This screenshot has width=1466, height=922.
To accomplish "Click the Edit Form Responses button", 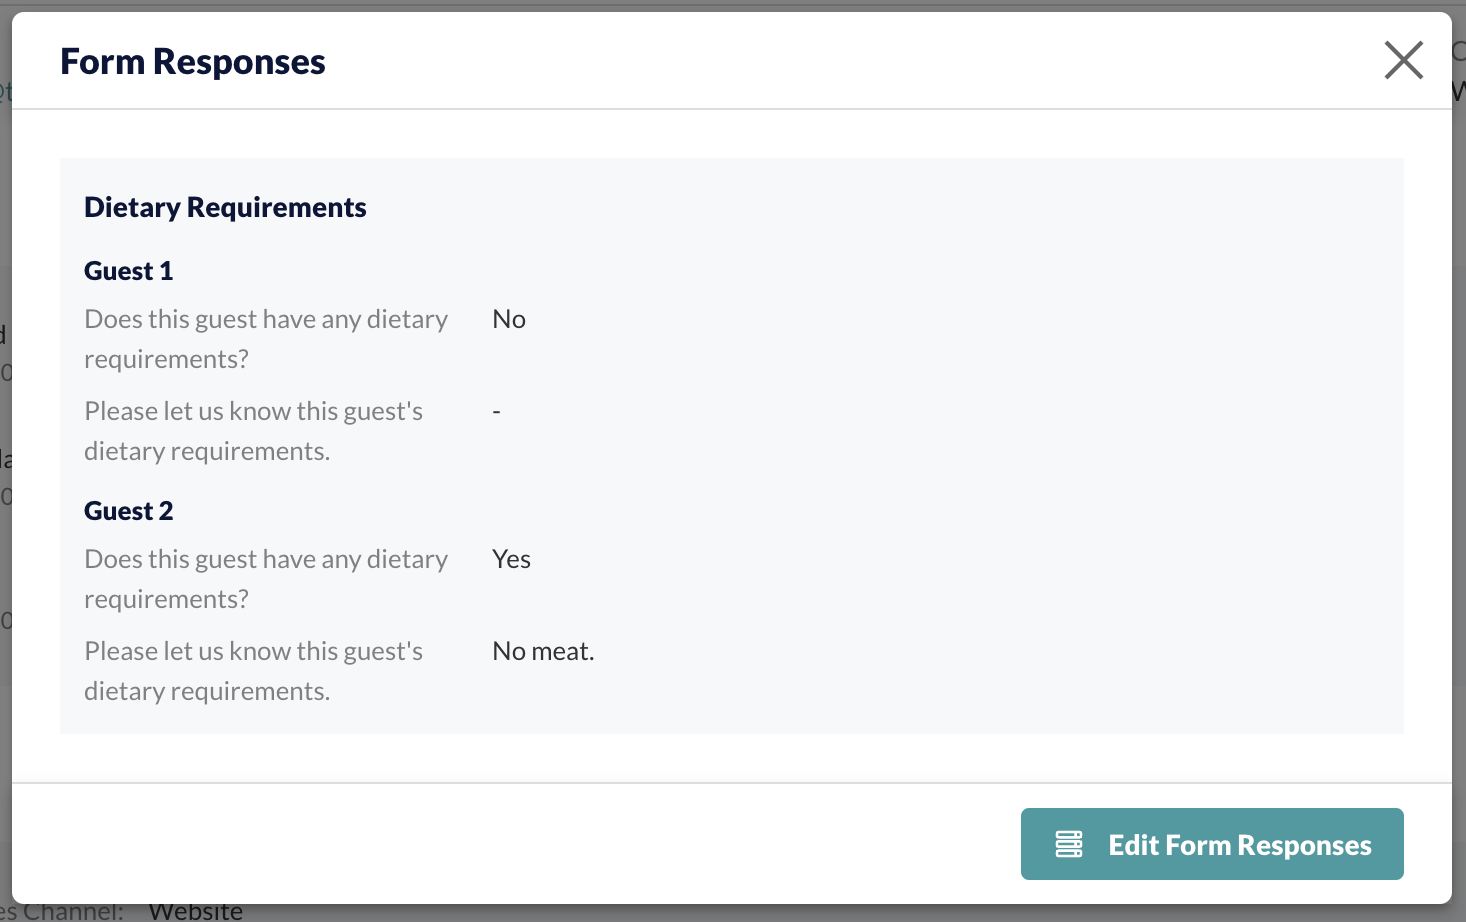I will tap(1212, 844).
